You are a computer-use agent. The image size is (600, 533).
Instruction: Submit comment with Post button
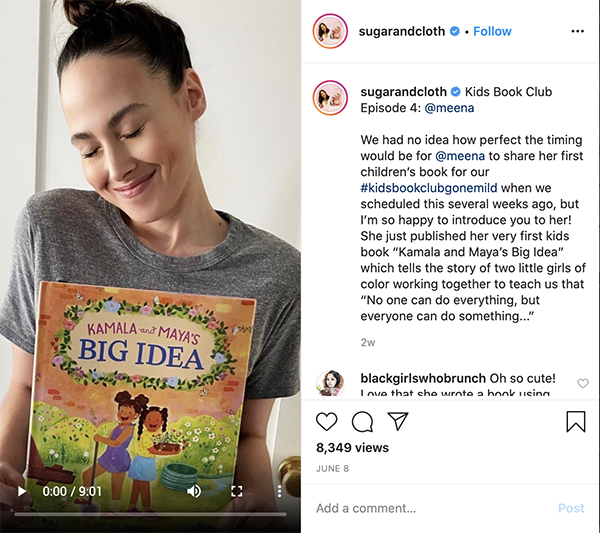click(571, 508)
